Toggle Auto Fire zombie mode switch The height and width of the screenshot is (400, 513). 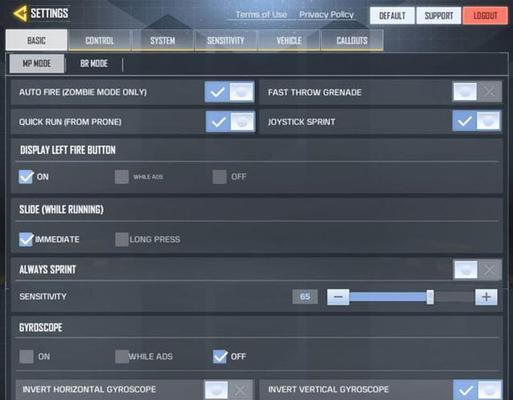tap(229, 92)
